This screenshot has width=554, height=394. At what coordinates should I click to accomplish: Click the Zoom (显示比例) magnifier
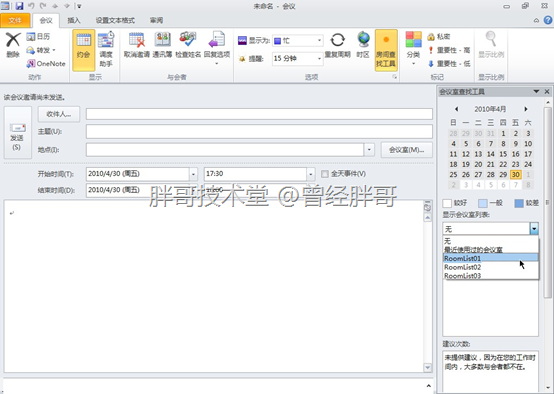491,39
